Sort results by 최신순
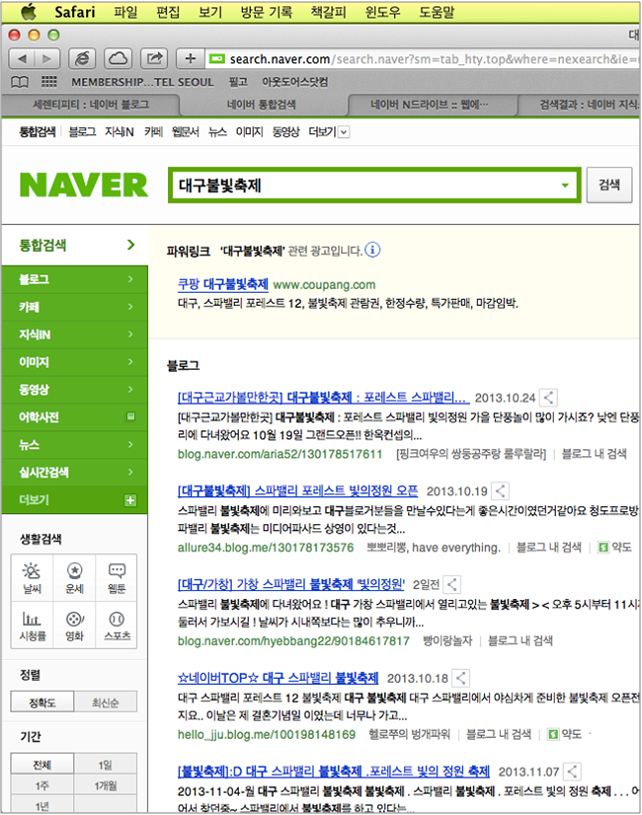642x815 pixels. [x=106, y=703]
